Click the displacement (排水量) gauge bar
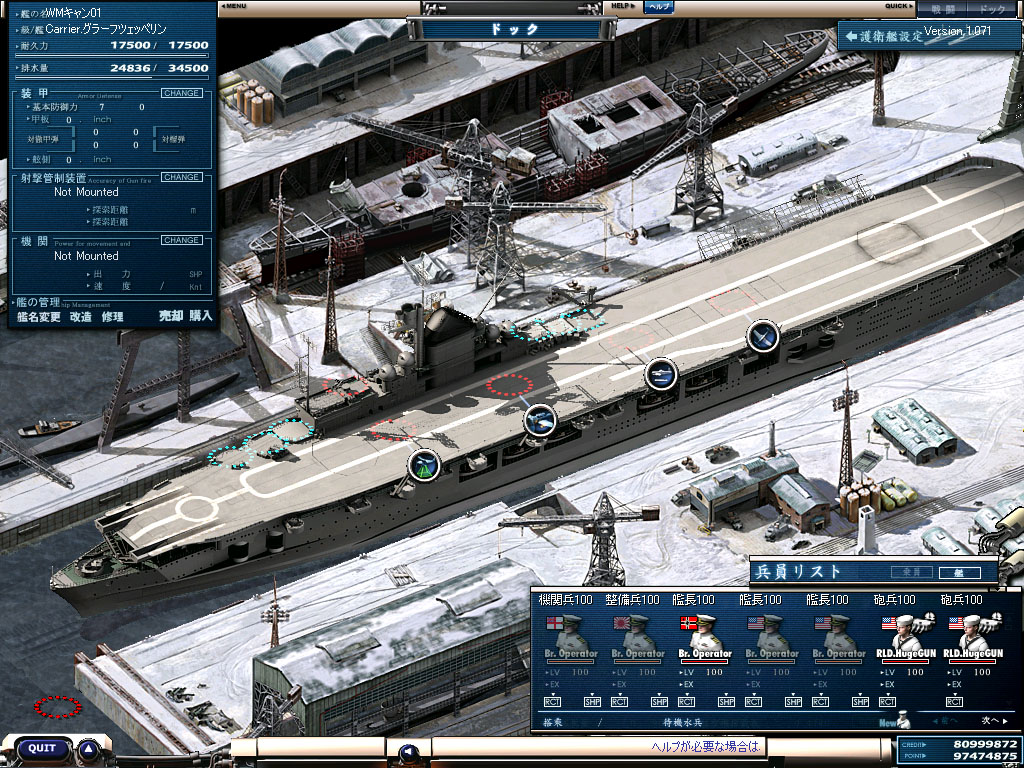 (x=112, y=77)
